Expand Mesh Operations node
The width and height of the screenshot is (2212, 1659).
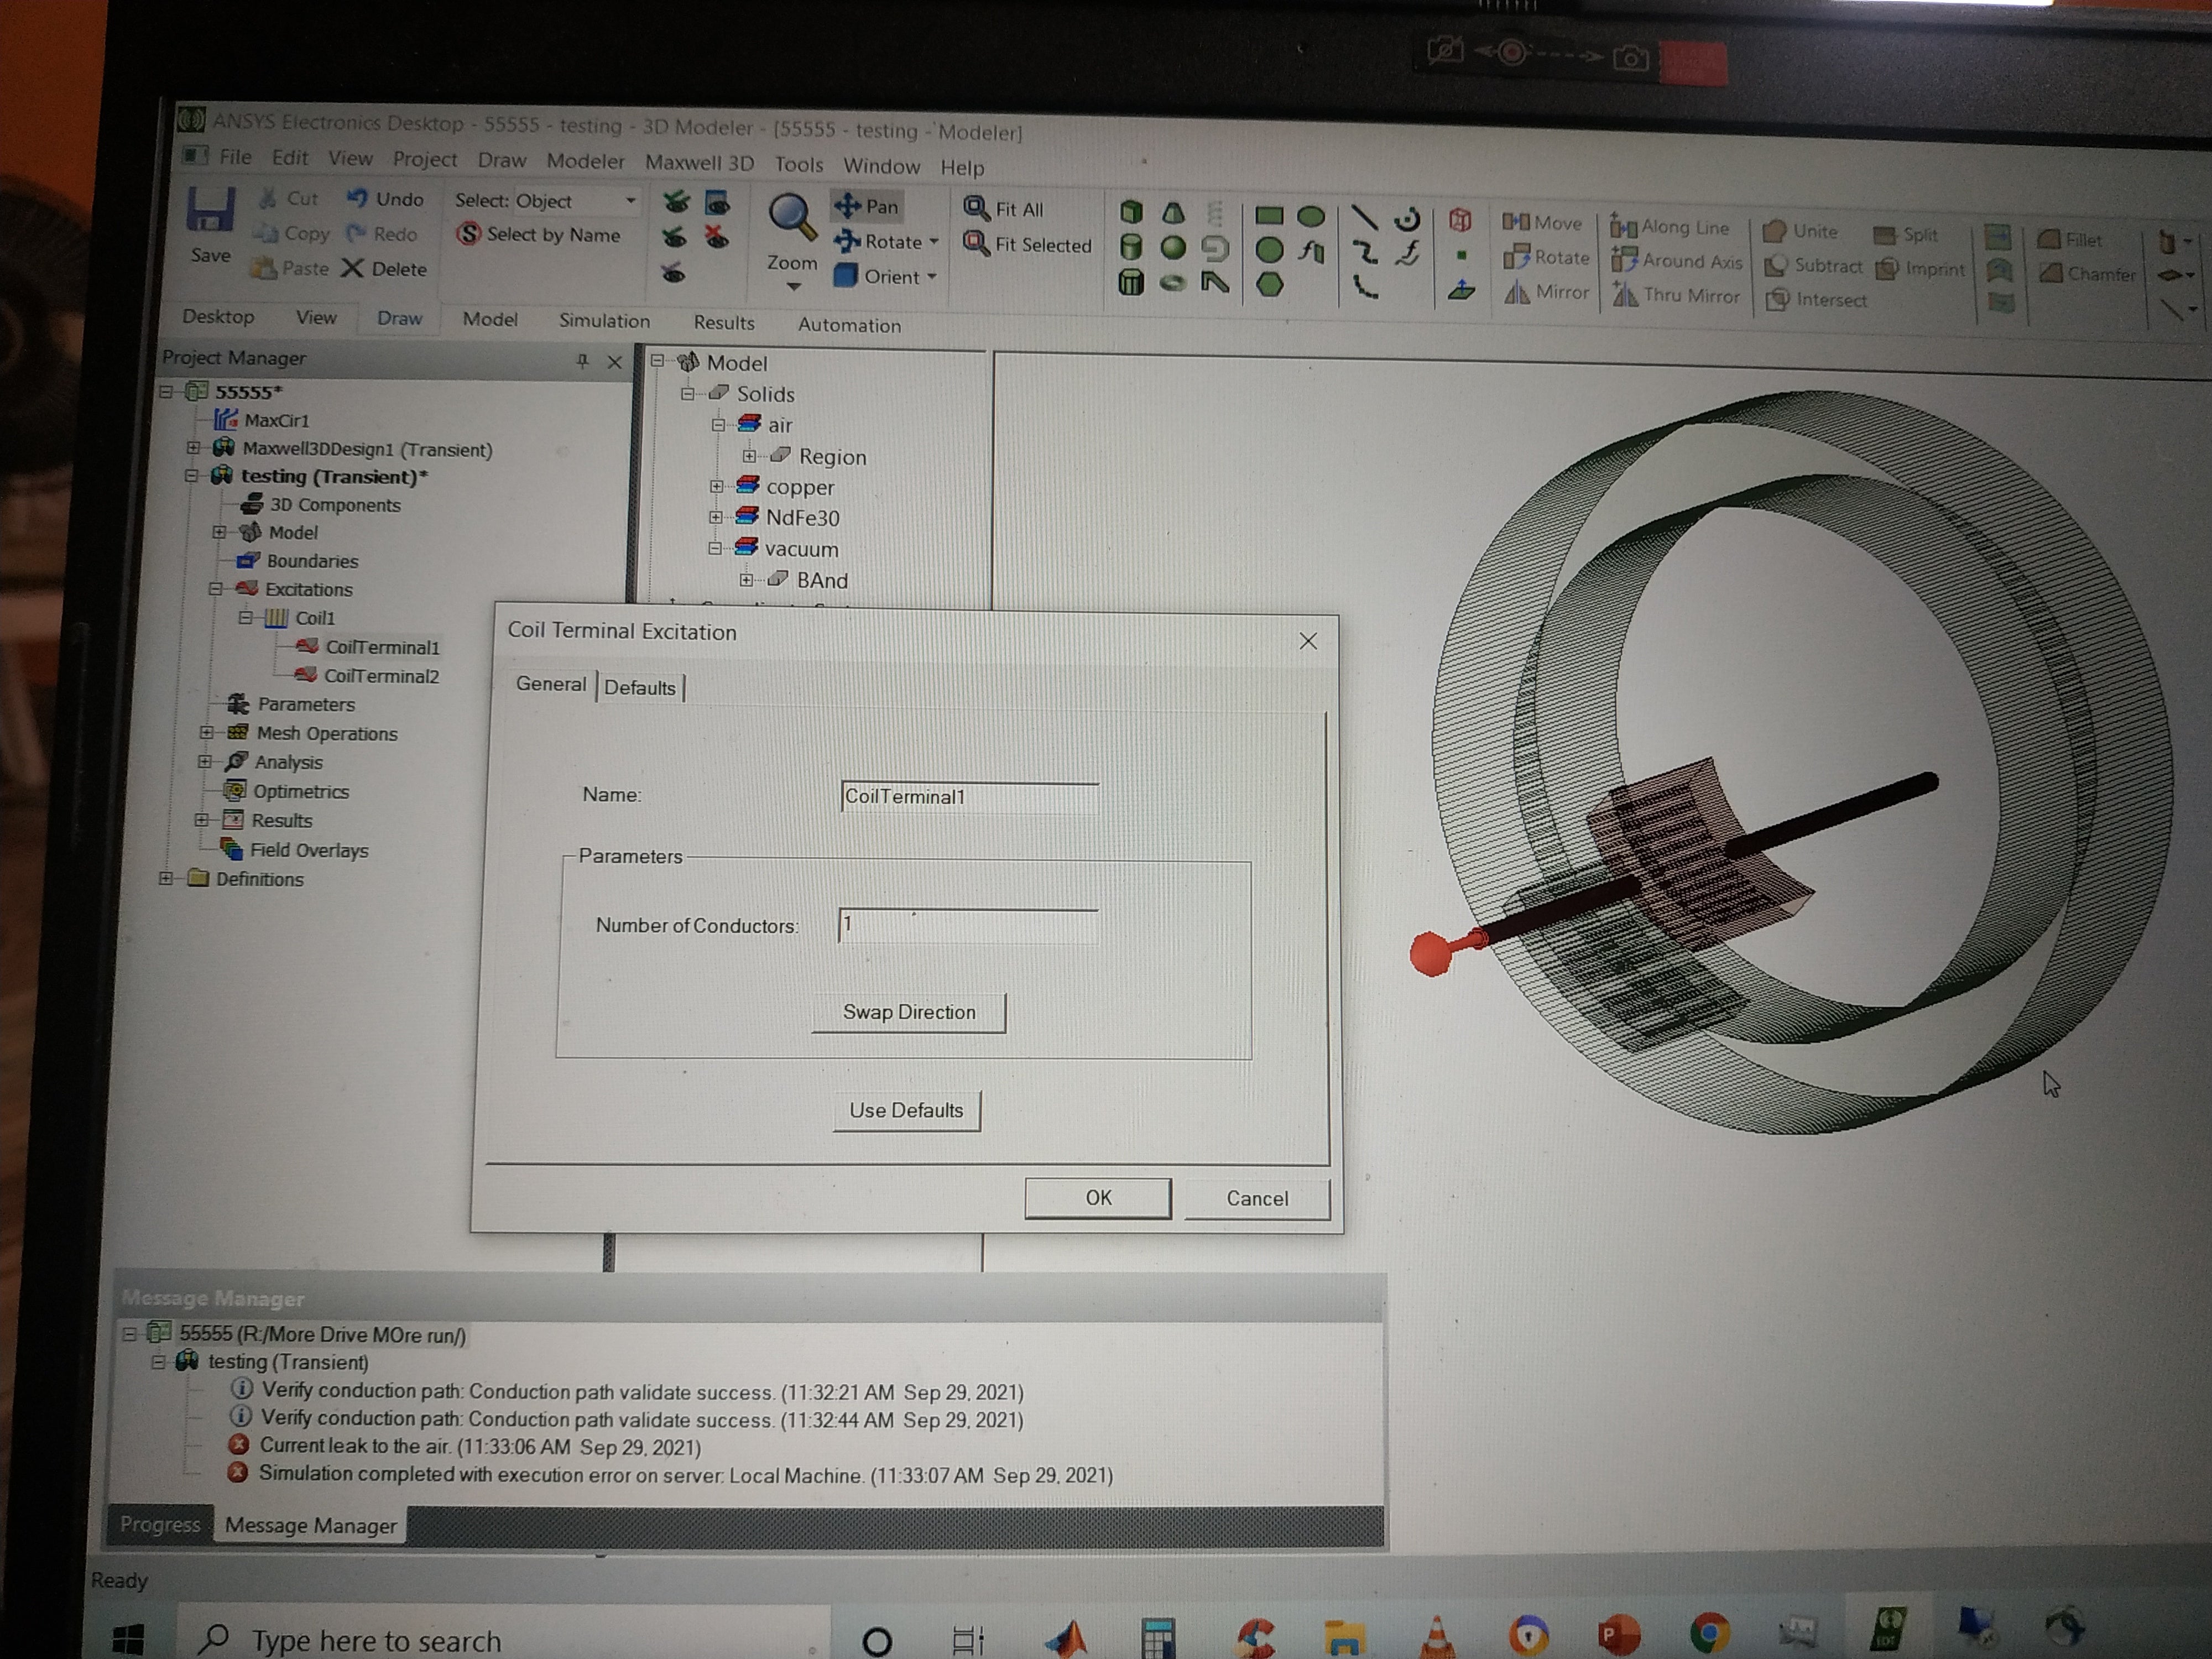pyautogui.click(x=206, y=732)
